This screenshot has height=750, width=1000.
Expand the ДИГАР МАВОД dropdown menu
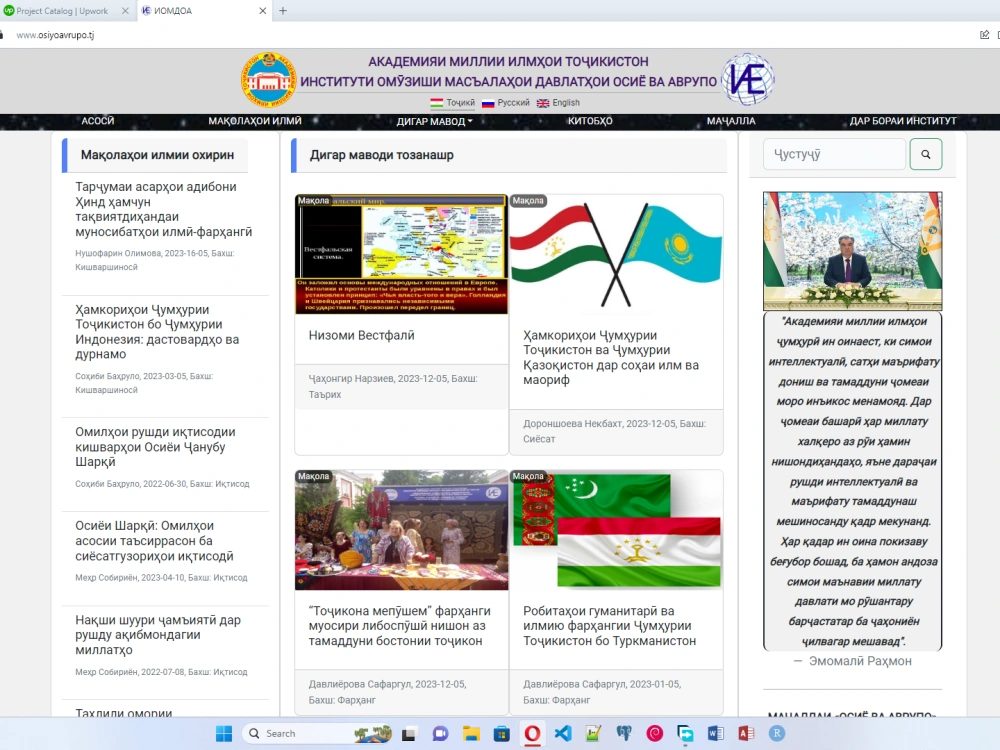coord(435,121)
